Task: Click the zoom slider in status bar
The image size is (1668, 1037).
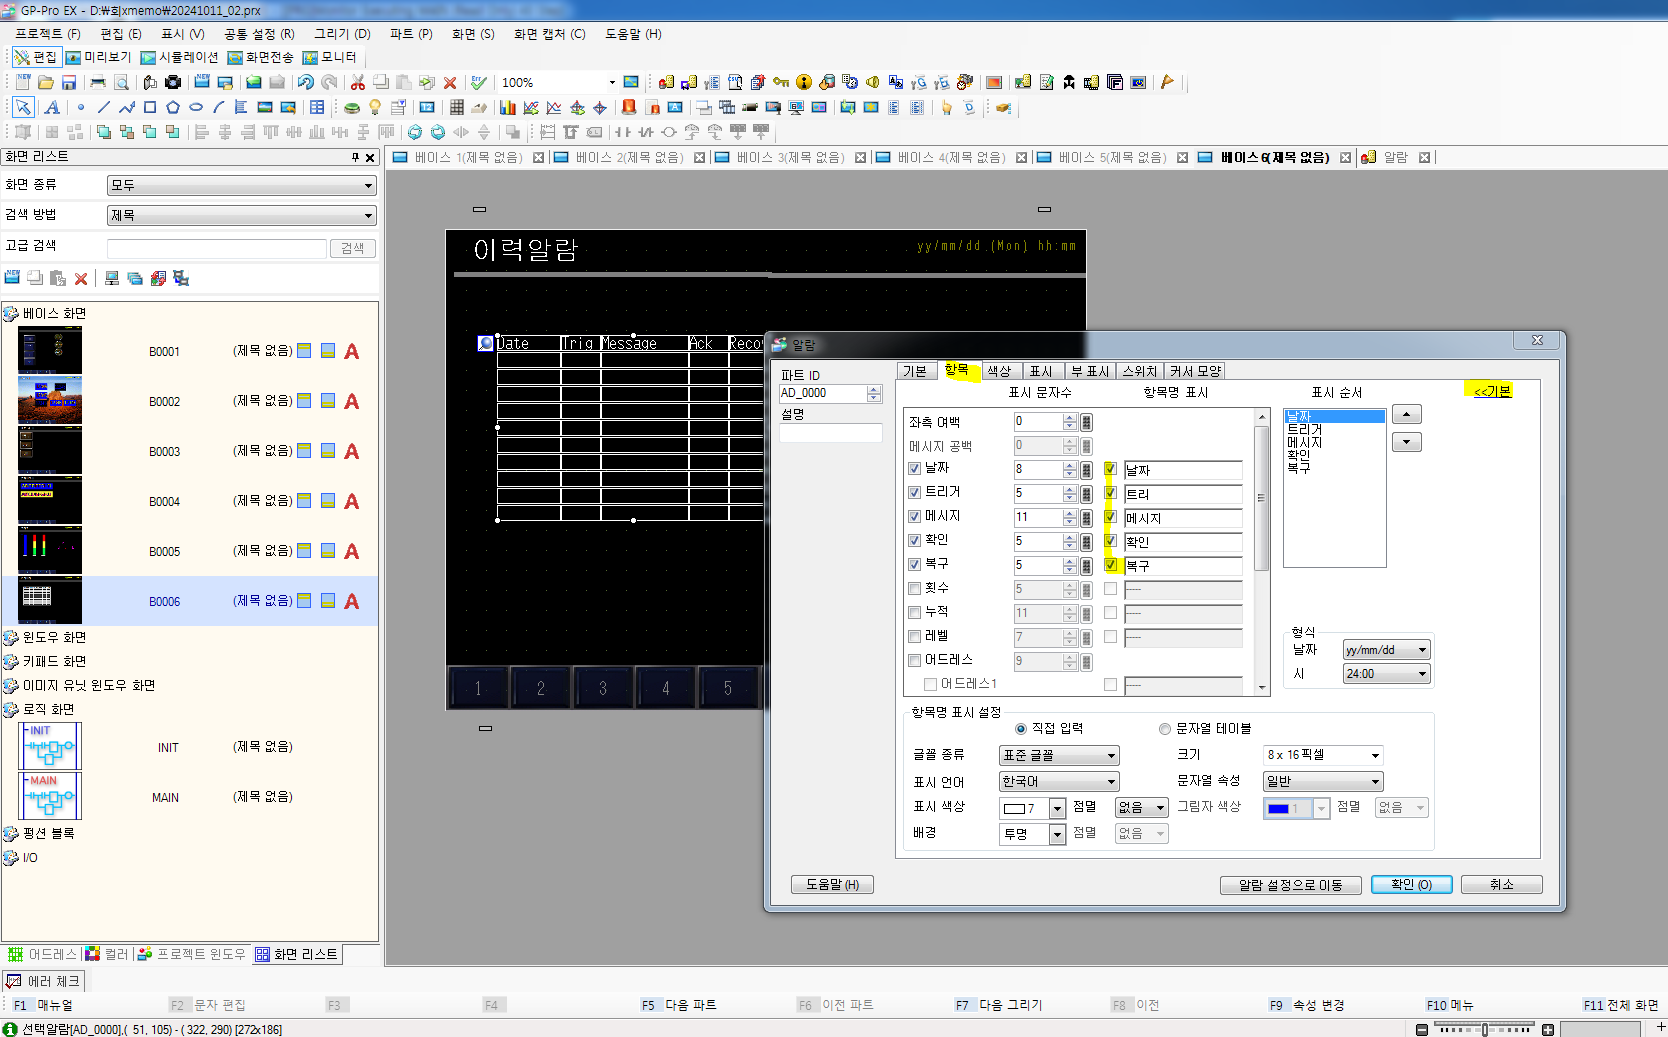Action: click(1485, 1029)
